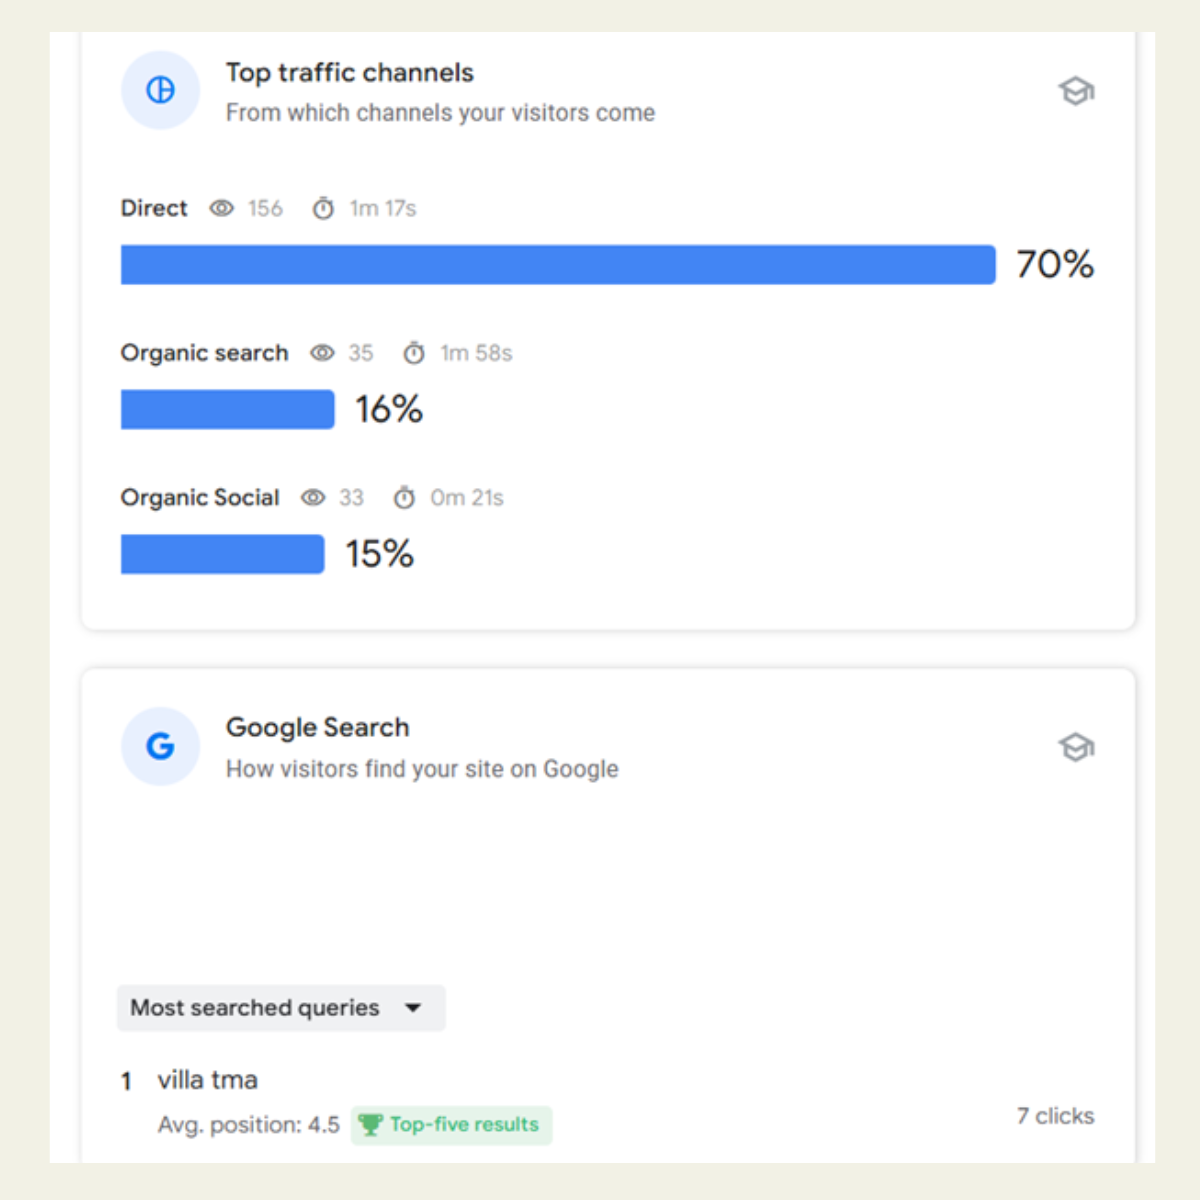The height and width of the screenshot is (1200, 1200).
Task: Click the eye icon beside Organic search
Action: click(x=322, y=353)
